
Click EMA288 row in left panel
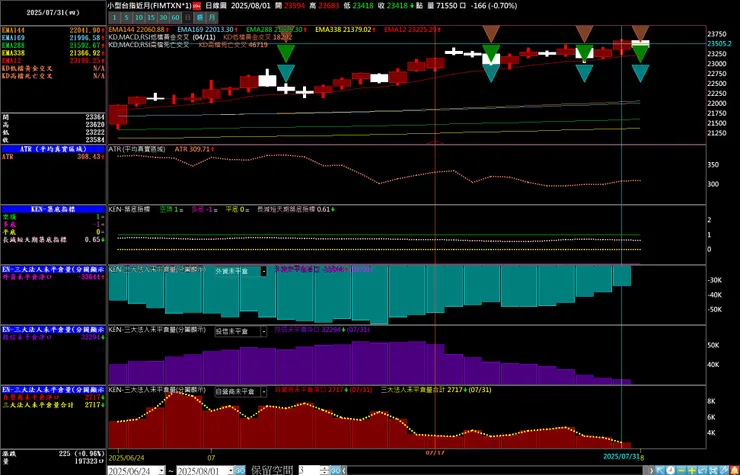click(53, 45)
